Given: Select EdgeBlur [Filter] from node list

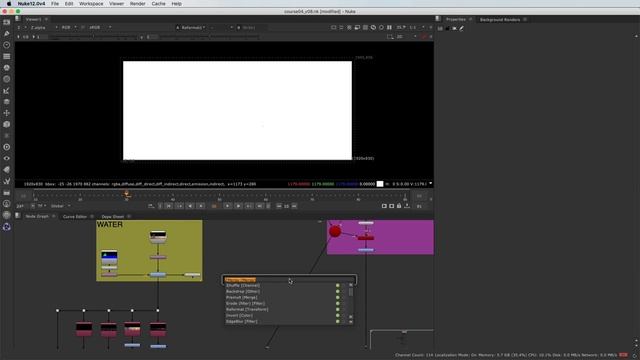Looking at the screenshot, I should (242, 322).
